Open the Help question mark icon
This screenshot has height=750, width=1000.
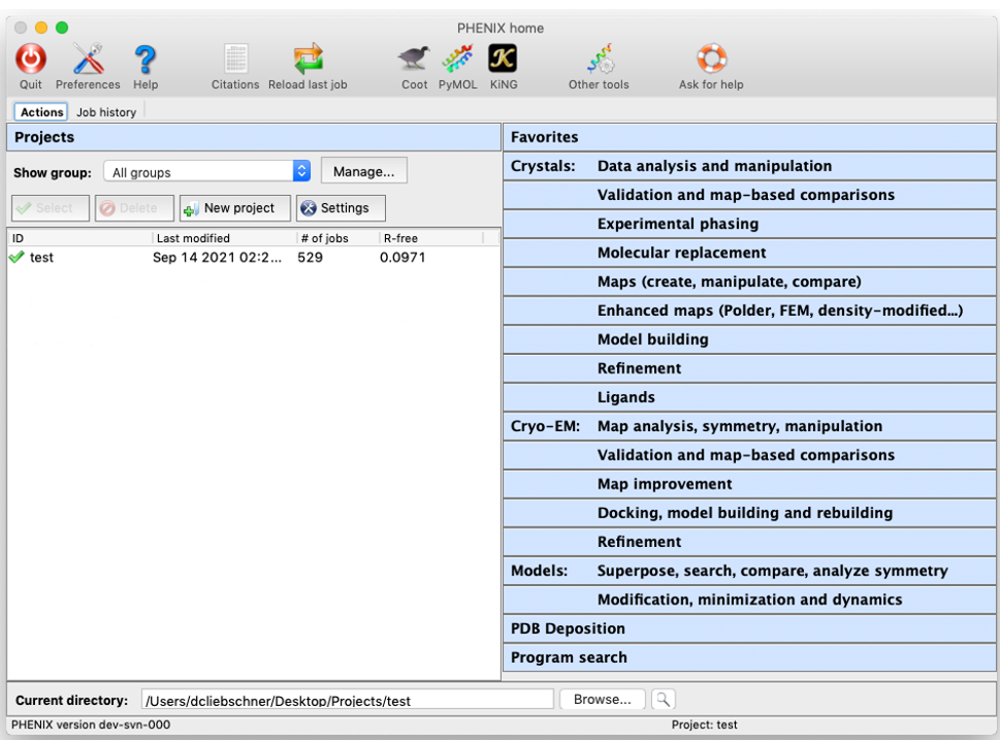click(146, 61)
